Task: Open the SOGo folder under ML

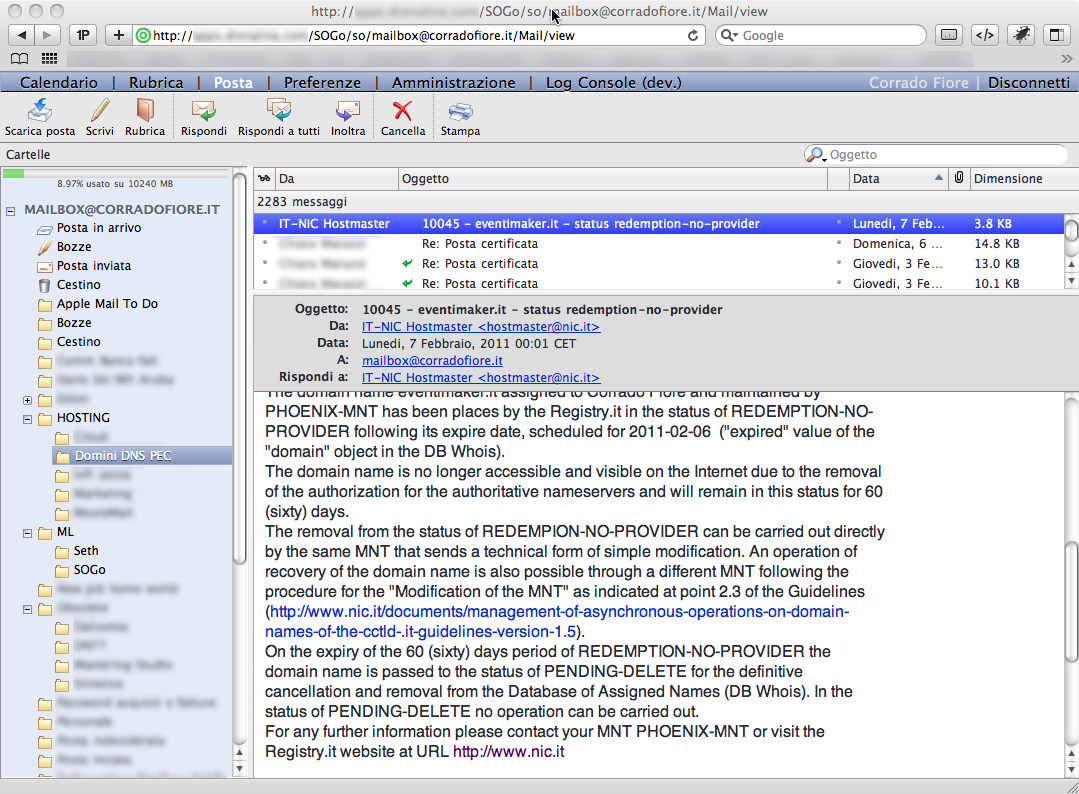Action: pyautogui.click(x=89, y=570)
